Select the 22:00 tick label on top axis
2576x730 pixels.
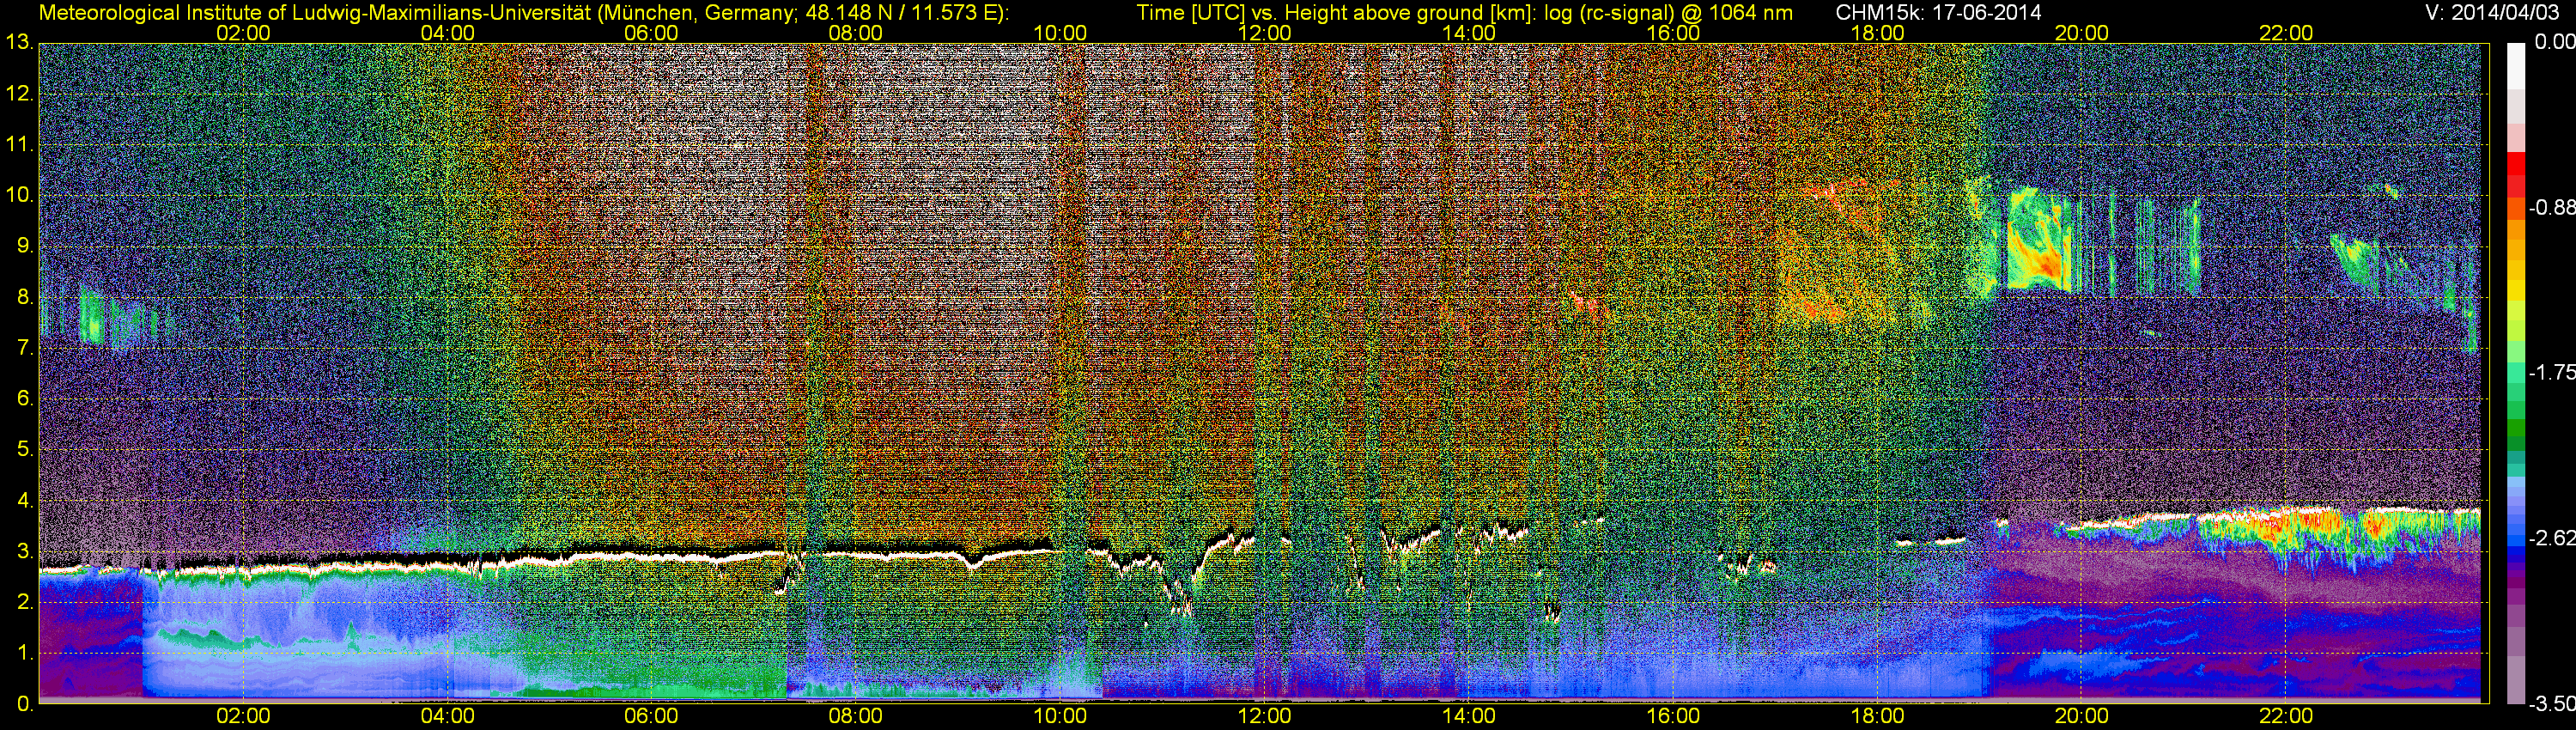coord(2286,33)
